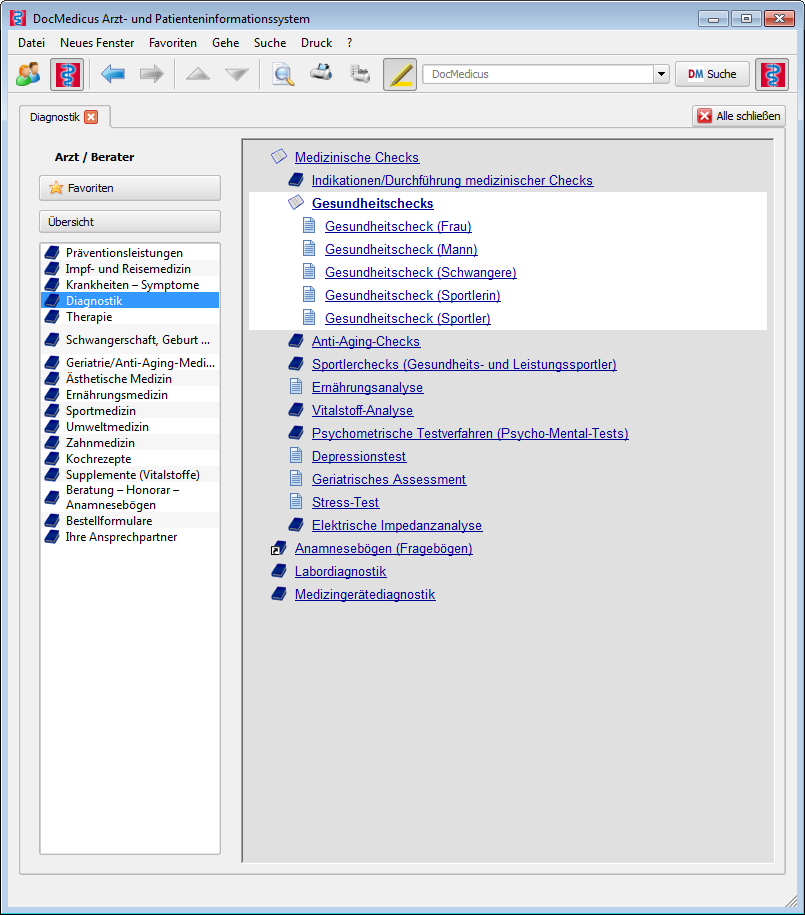This screenshot has width=805, height=915.
Task: Expand Indikationen/Durchführung book icon
Action: (296, 180)
